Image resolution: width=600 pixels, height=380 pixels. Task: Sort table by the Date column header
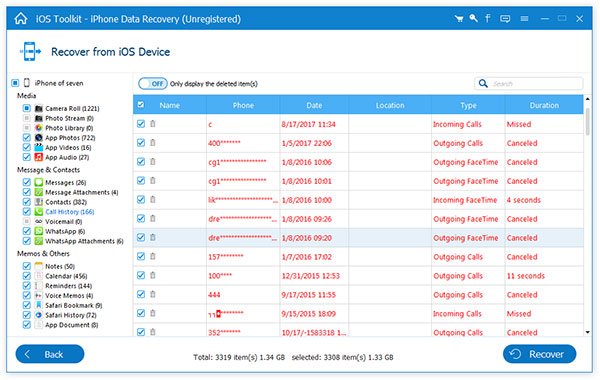pos(314,105)
